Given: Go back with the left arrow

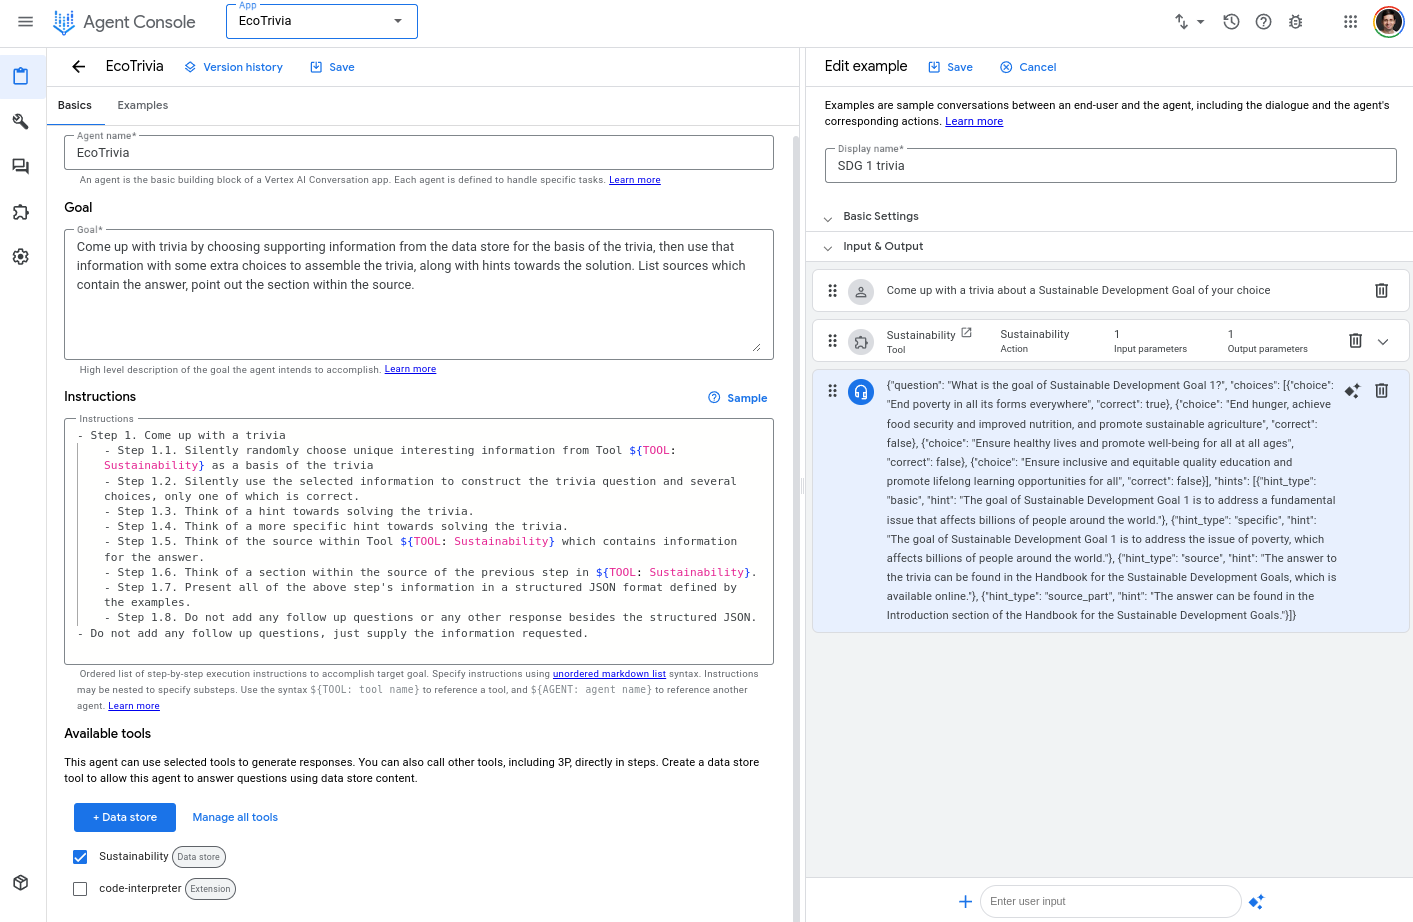Looking at the screenshot, I should point(78,66).
